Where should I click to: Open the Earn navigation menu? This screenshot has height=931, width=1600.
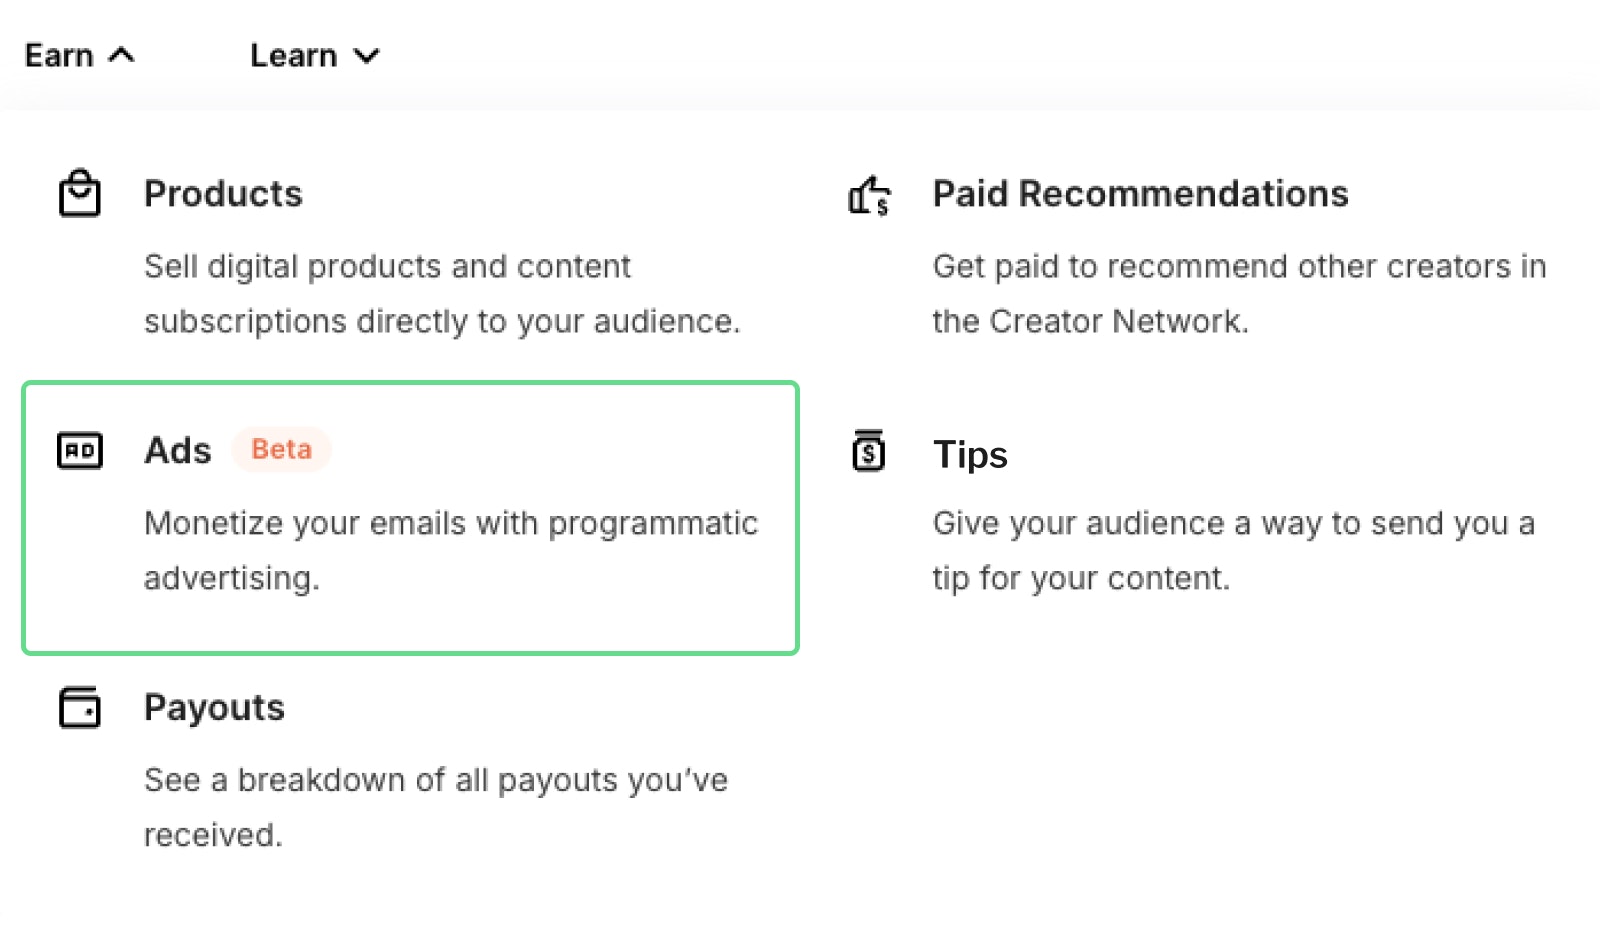click(x=59, y=55)
